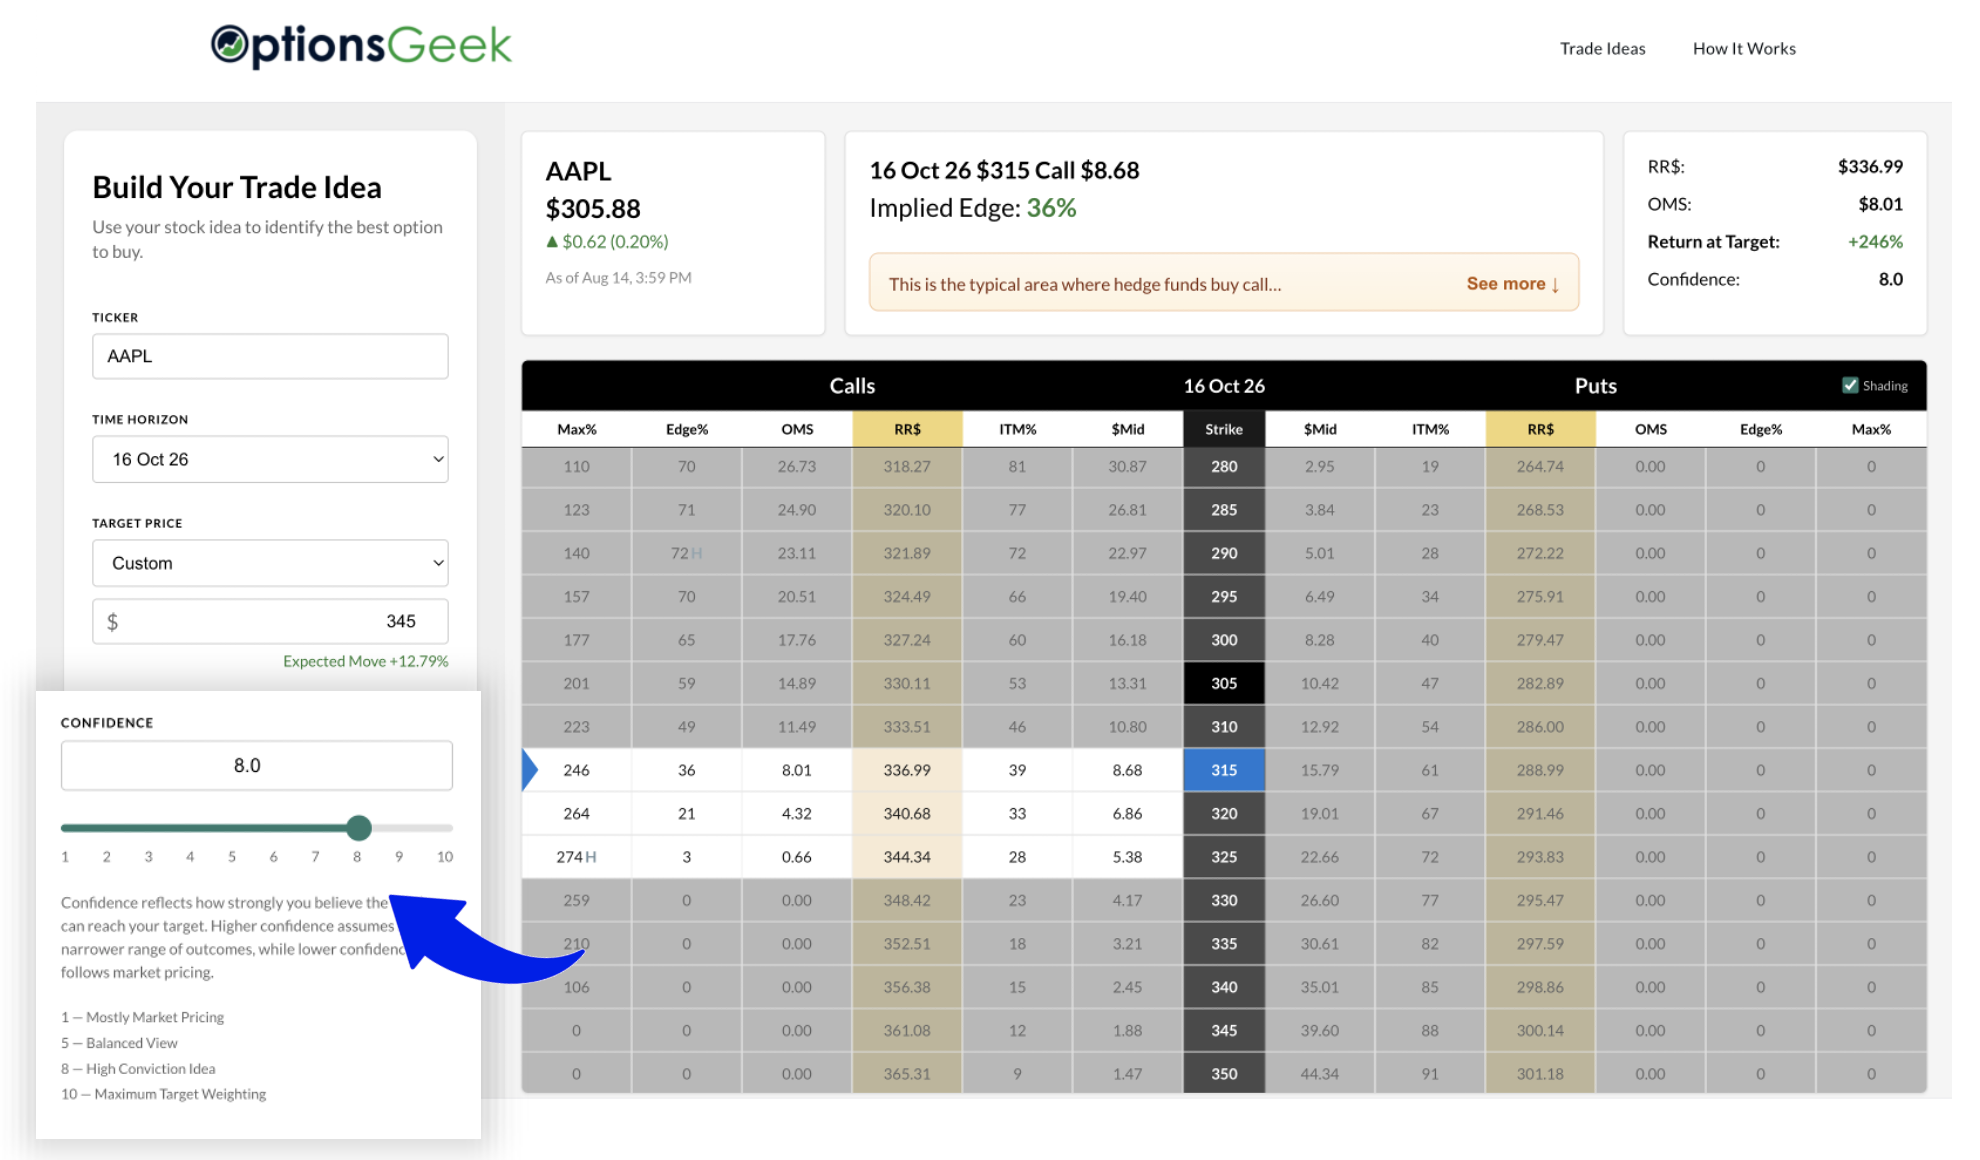Click the OptionsGeek logo
The width and height of the screenshot is (1980, 1160).
361,45
